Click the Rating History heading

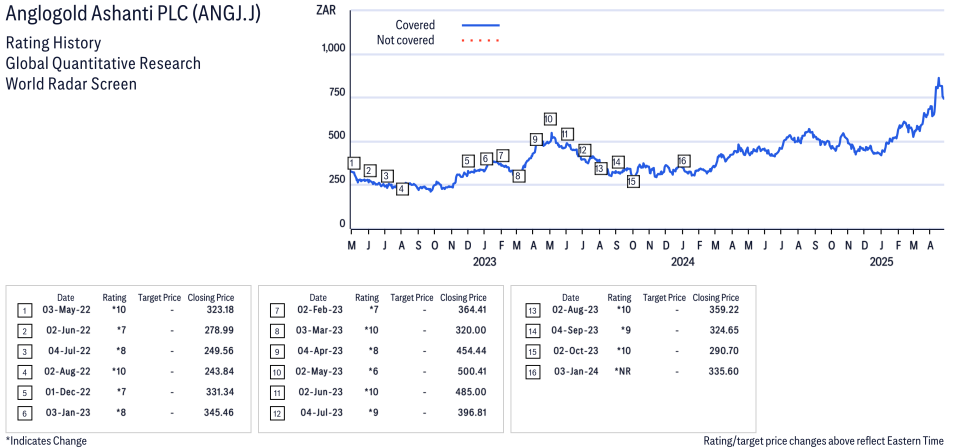click(x=53, y=44)
